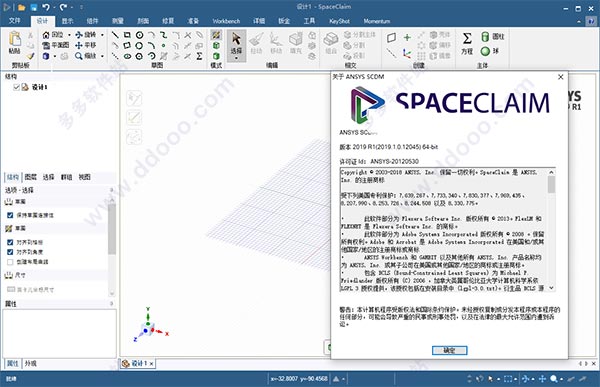Open the Spin (旋转) dropdown arrow
This screenshot has height=387, width=600.
tap(102, 35)
